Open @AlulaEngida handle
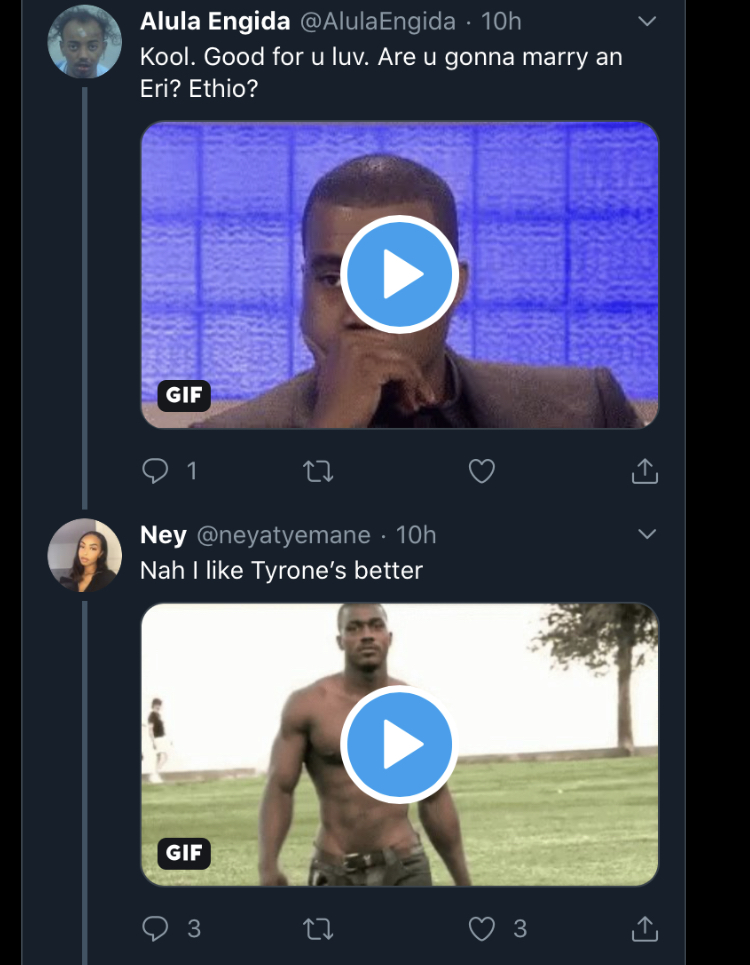This screenshot has height=965, width=750. pyautogui.click(x=376, y=21)
